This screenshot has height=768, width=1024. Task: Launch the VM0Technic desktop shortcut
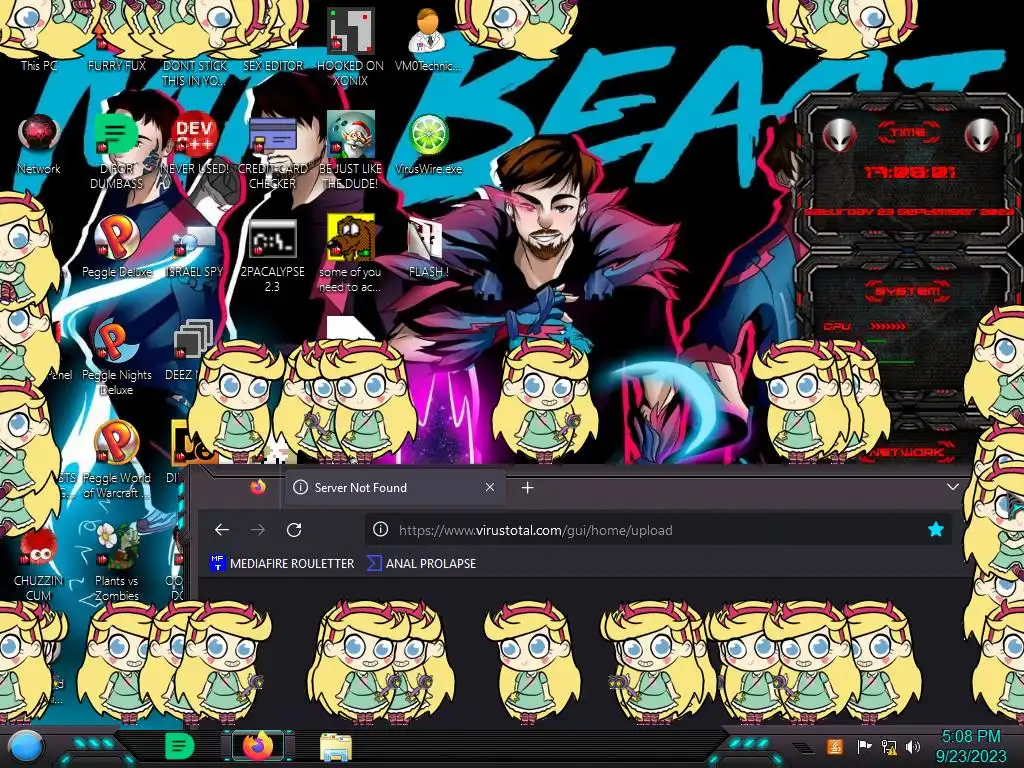pyautogui.click(x=428, y=39)
